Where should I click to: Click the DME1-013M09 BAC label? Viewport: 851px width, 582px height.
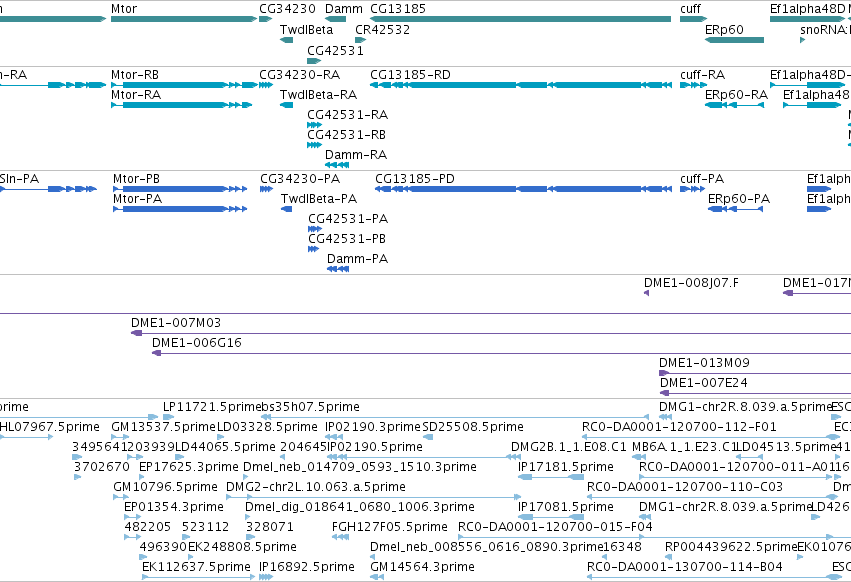point(704,363)
